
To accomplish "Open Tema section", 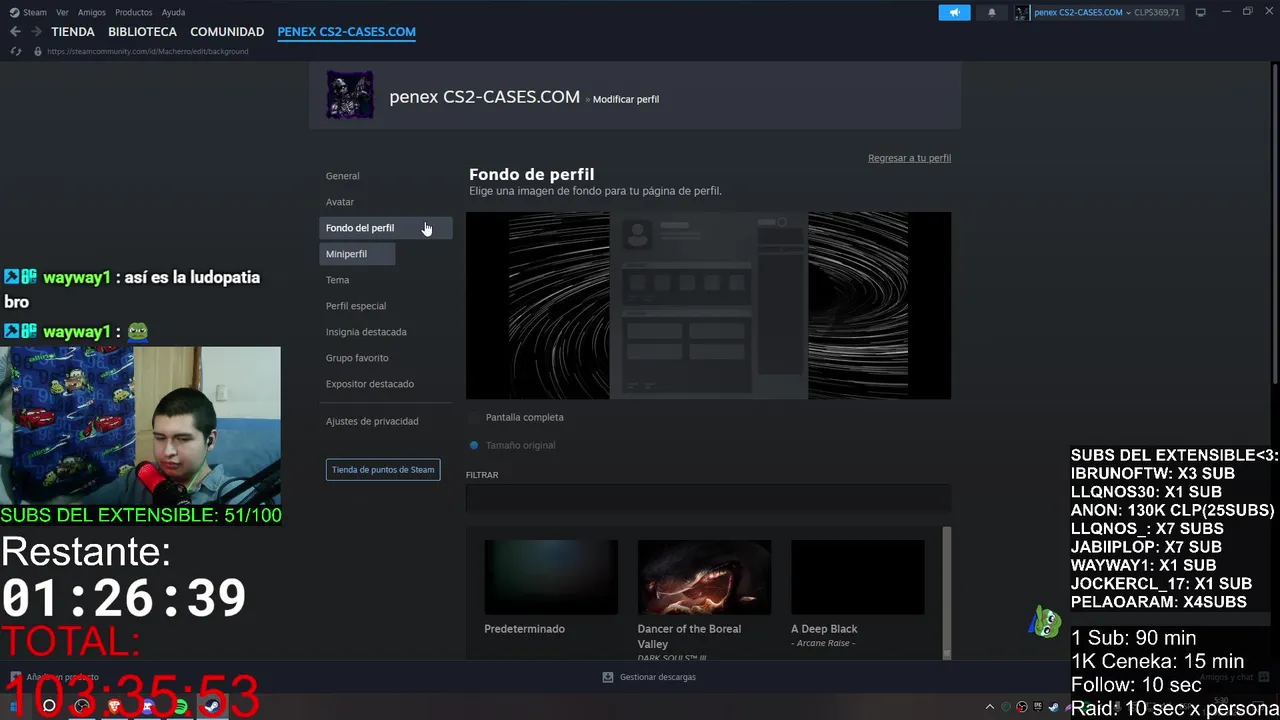I will pyautogui.click(x=337, y=280).
